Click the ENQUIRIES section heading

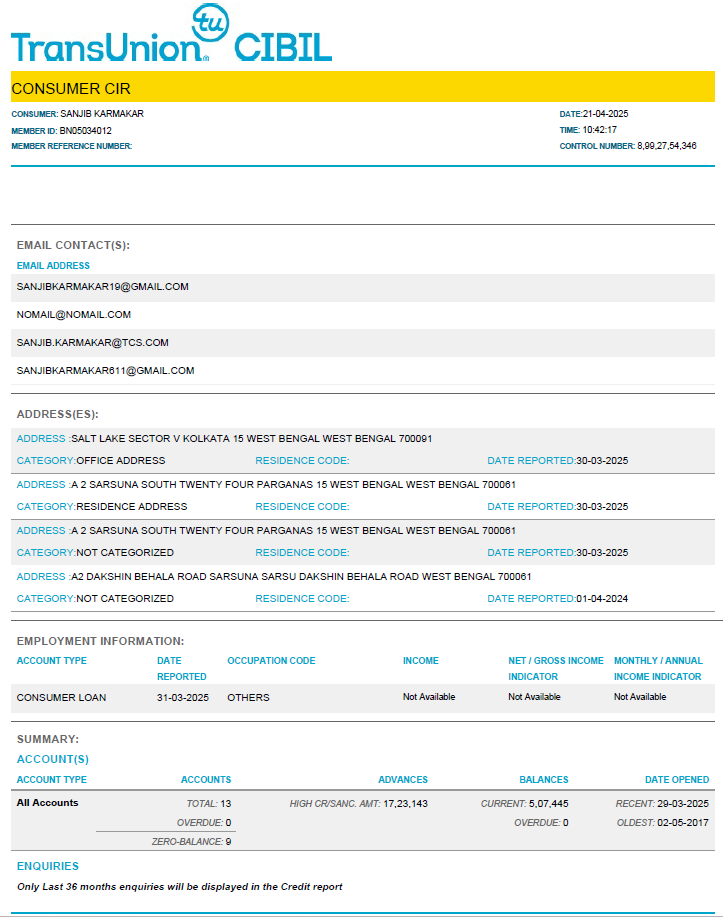coord(48,866)
